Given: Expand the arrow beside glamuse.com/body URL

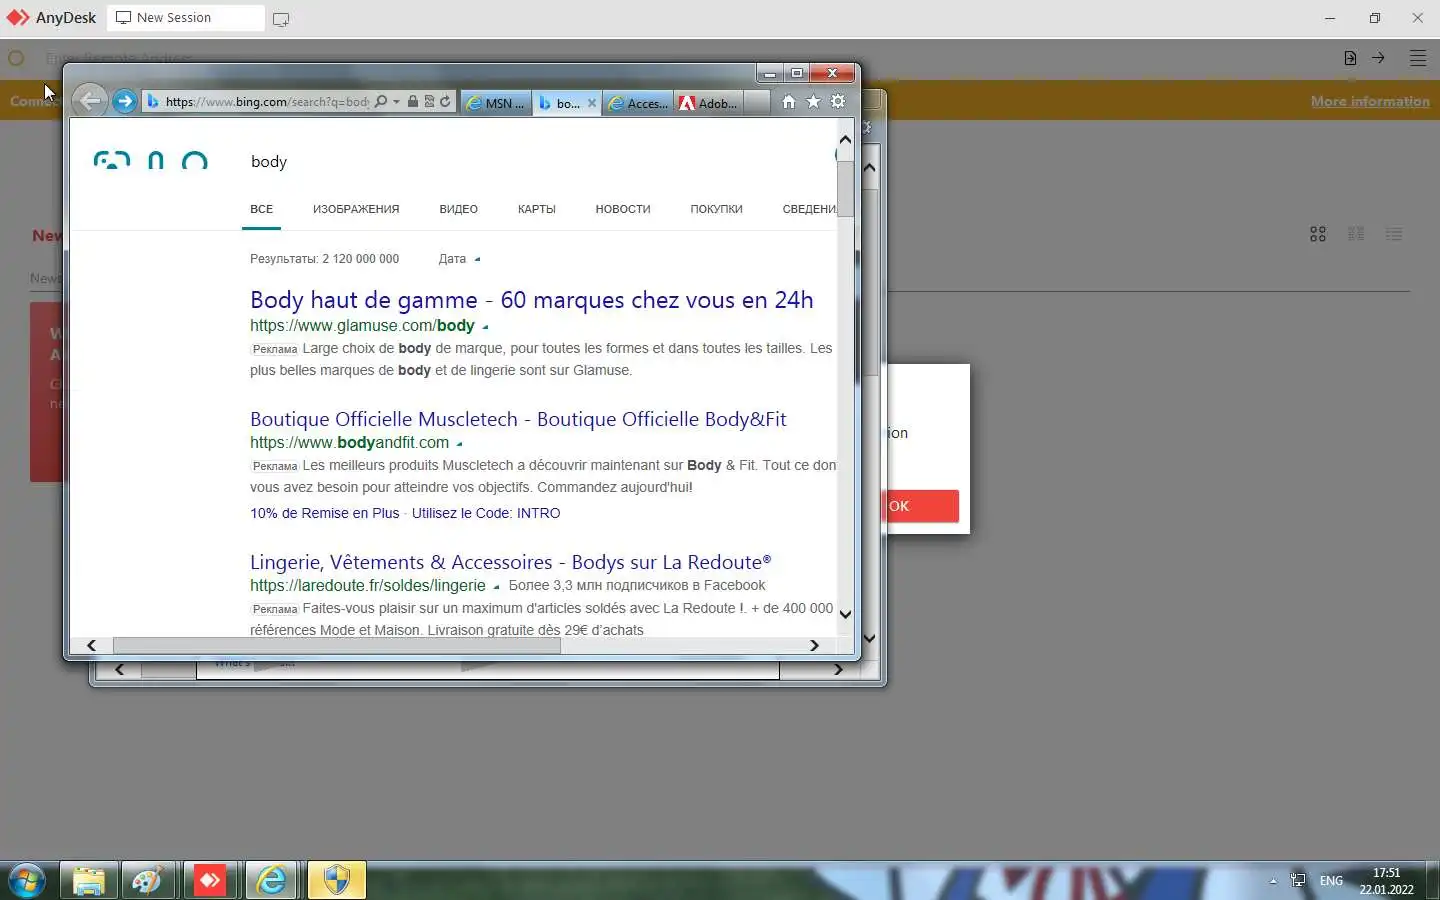Looking at the screenshot, I should coord(486,327).
